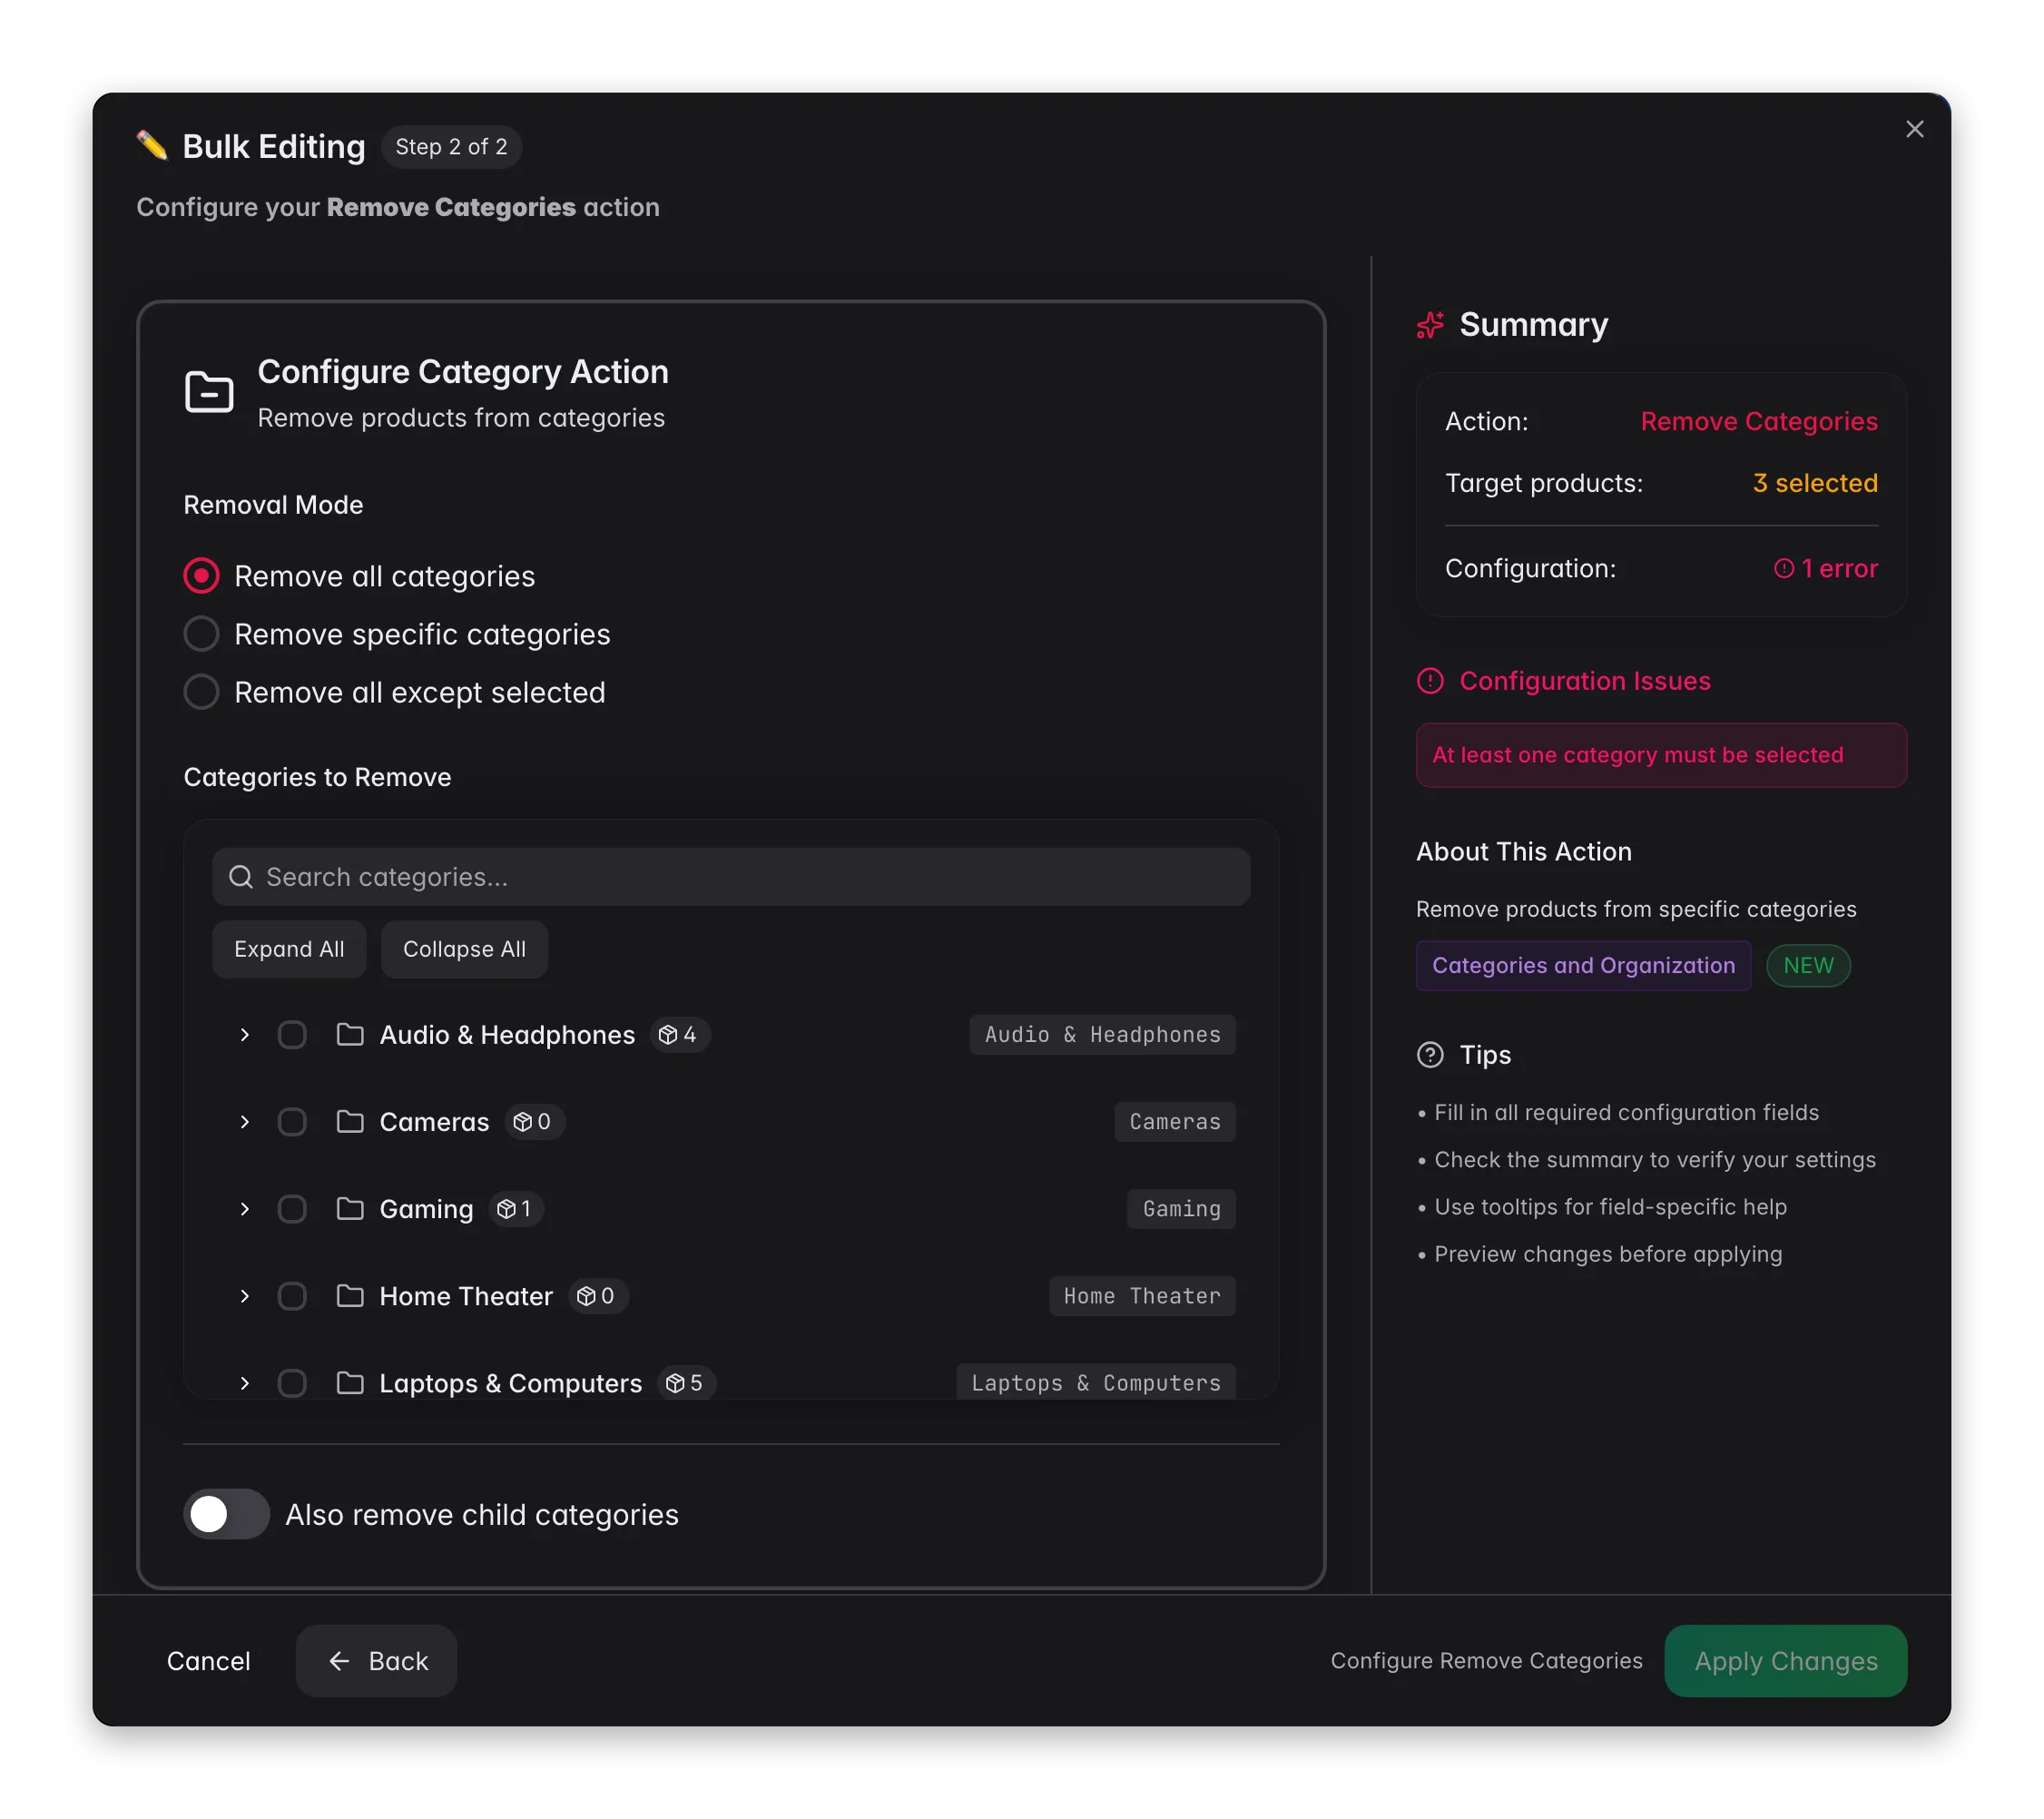Close the Bulk Editing dialog
Viewport: 2044px width, 1819px height.
click(1914, 129)
